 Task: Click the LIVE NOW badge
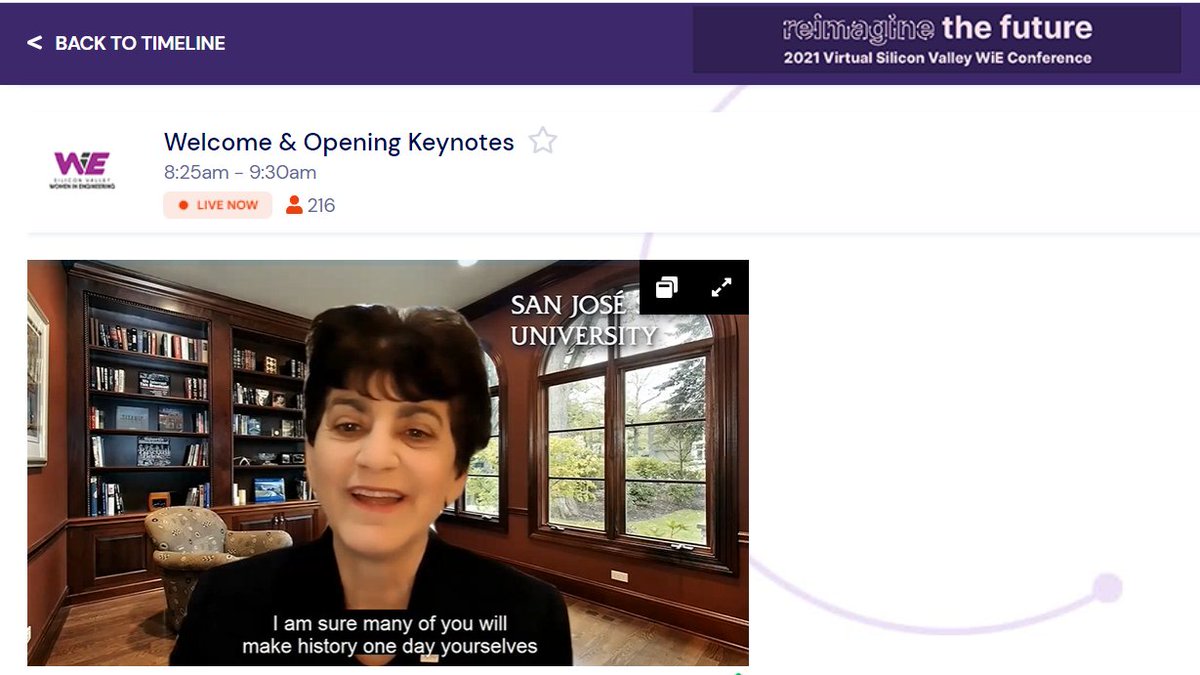218,205
